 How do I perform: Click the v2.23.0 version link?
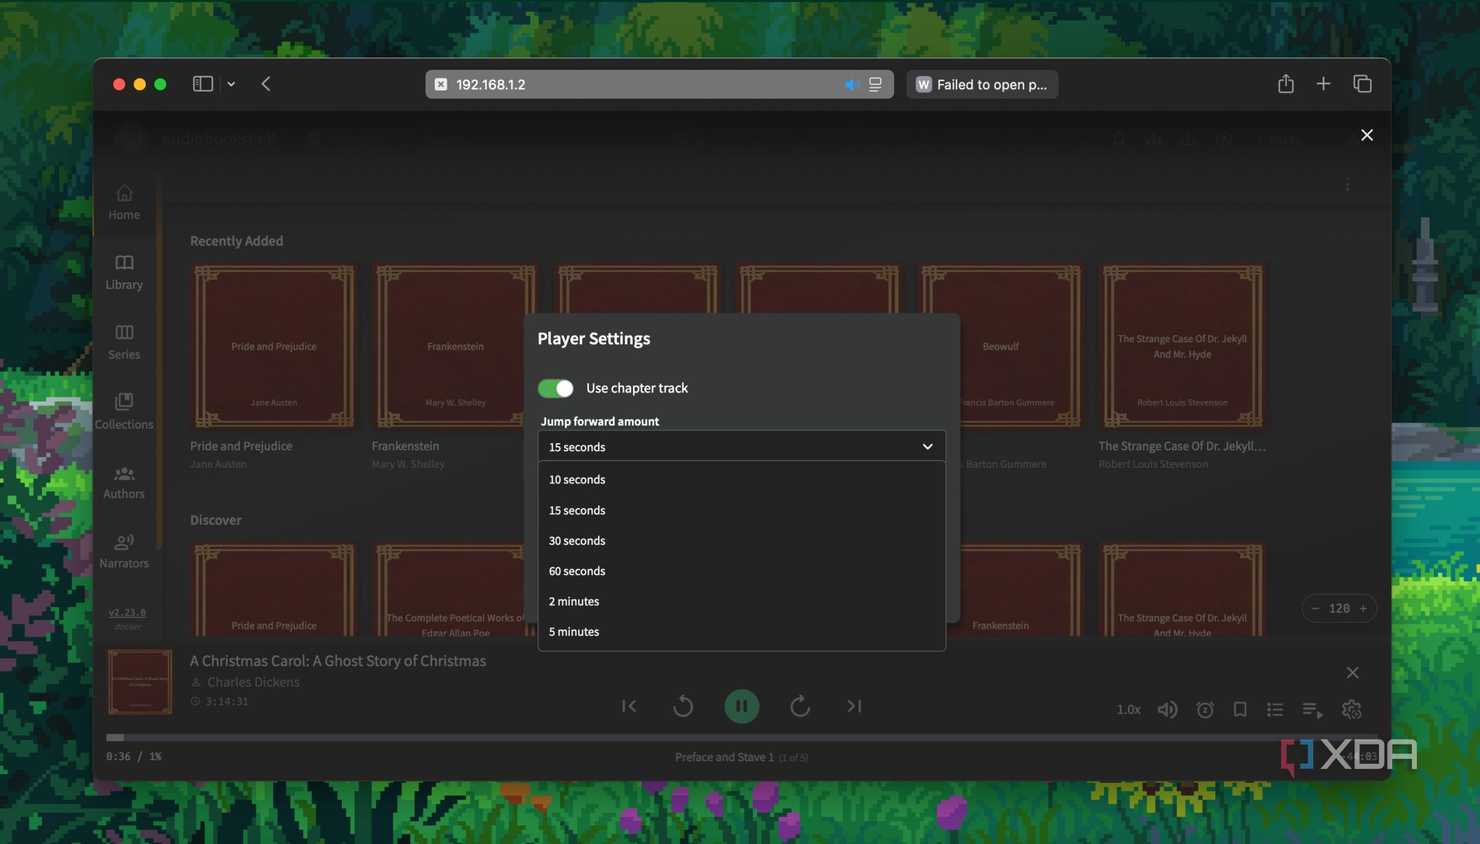click(127, 612)
